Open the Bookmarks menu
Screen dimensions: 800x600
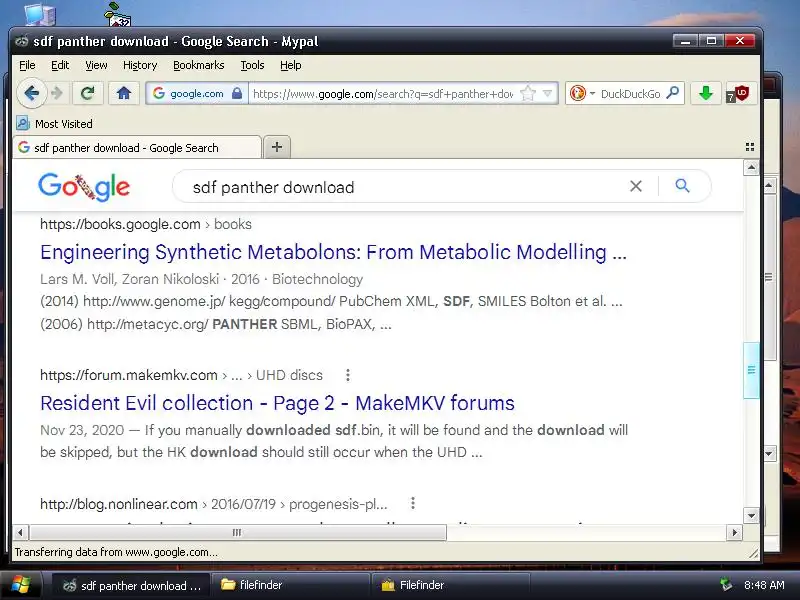tap(198, 65)
